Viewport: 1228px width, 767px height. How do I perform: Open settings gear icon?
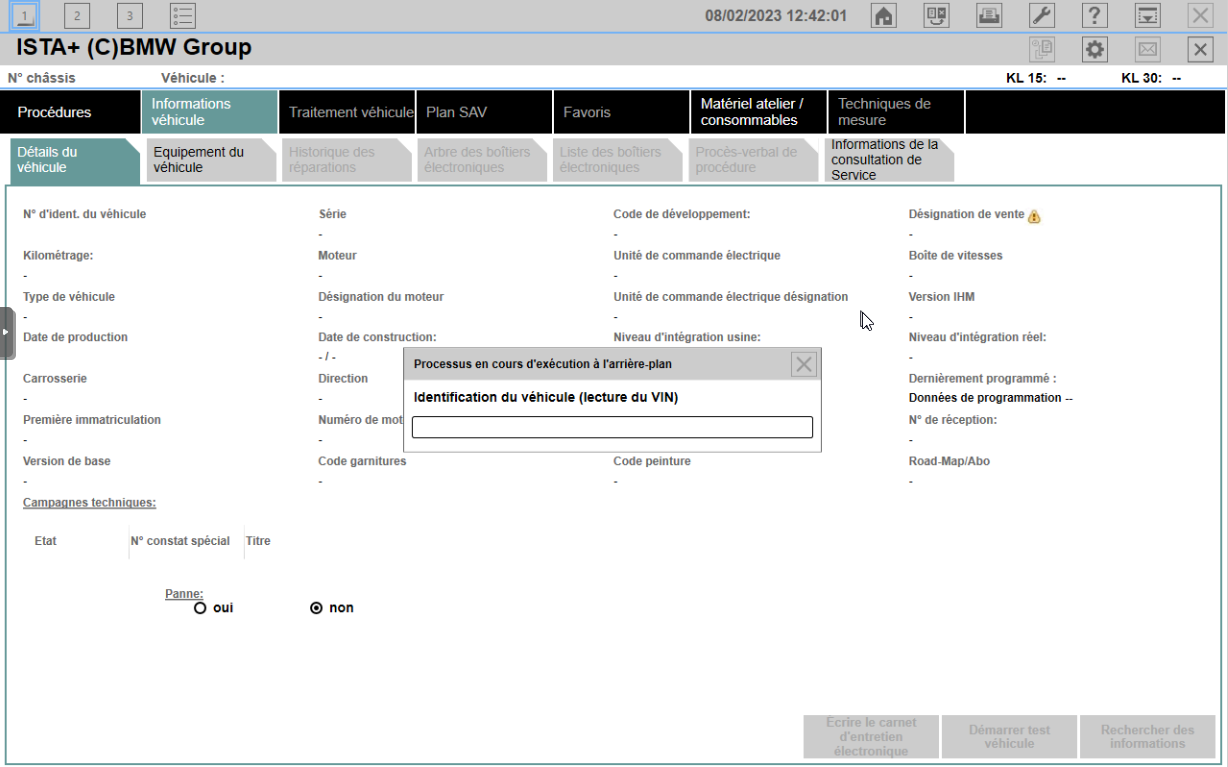pyautogui.click(x=1095, y=49)
